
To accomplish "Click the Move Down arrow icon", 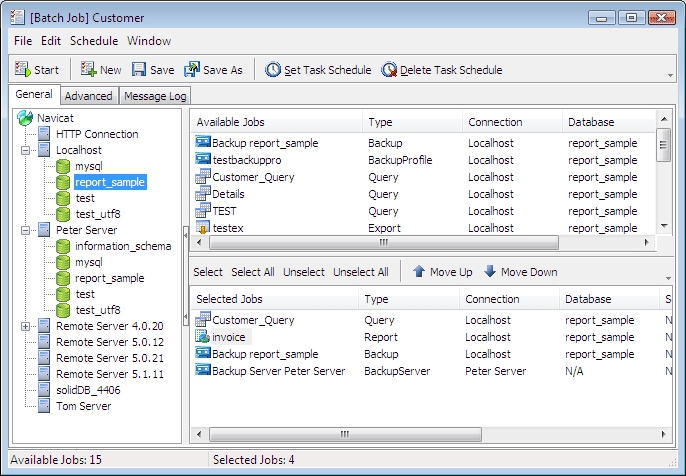I will [x=490, y=271].
